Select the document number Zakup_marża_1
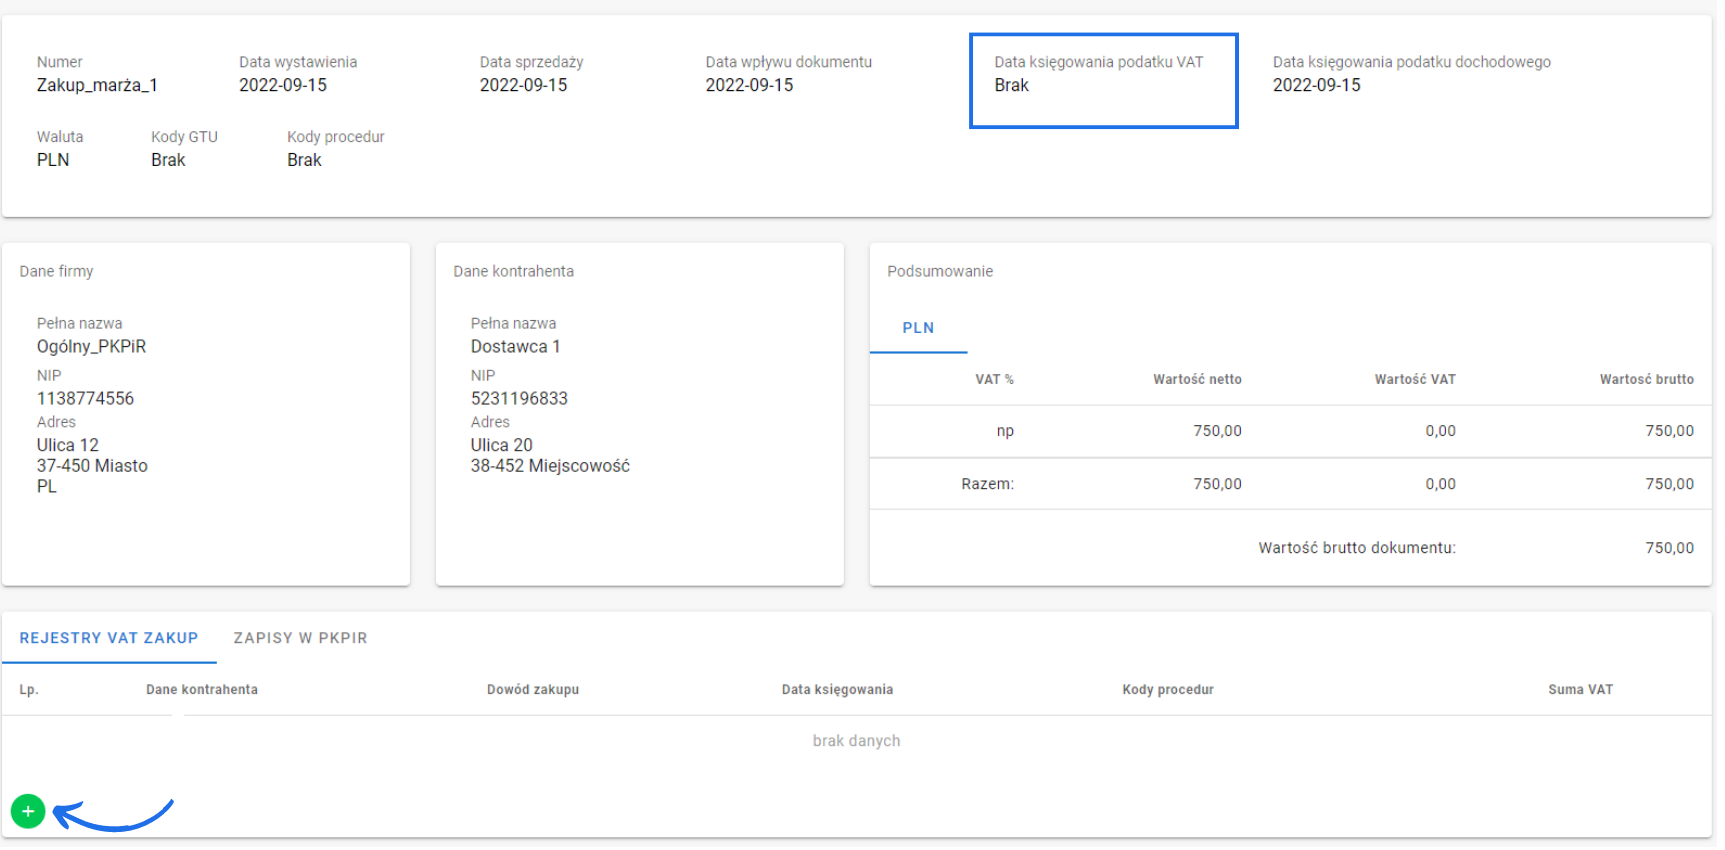 (97, 86)
